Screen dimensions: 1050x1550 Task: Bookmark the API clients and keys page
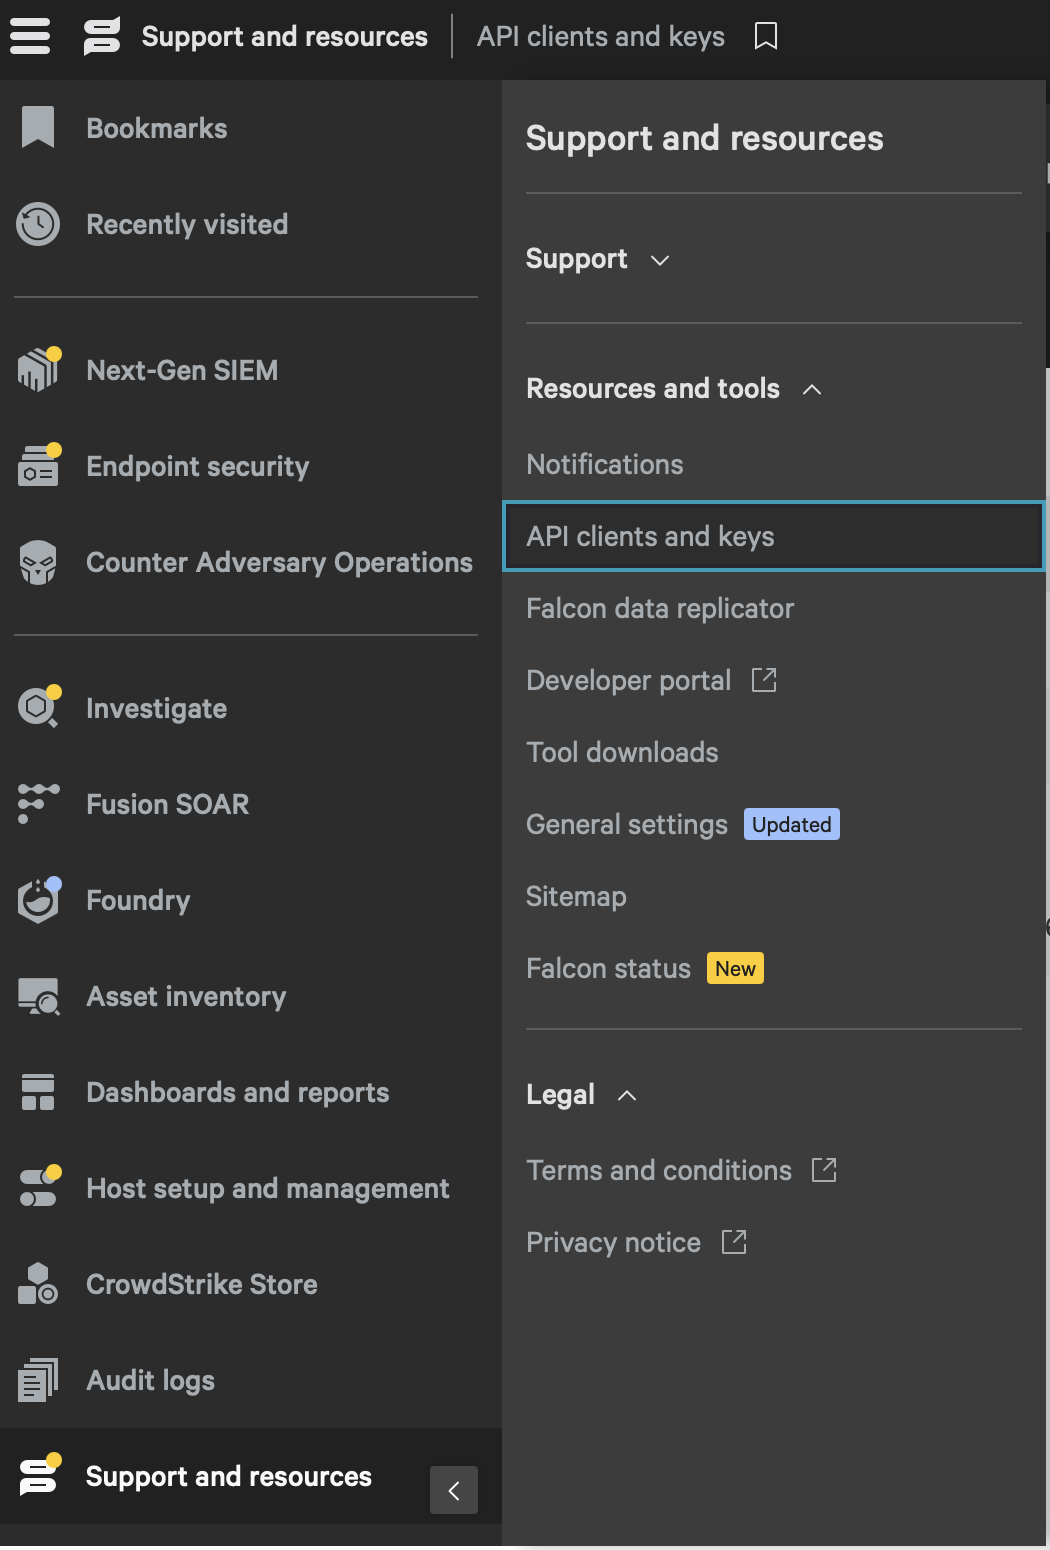coord(765,36)
